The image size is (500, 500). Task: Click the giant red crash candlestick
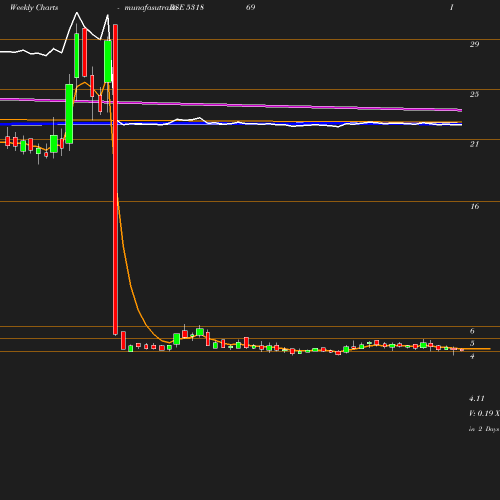[x=115, y=179]
